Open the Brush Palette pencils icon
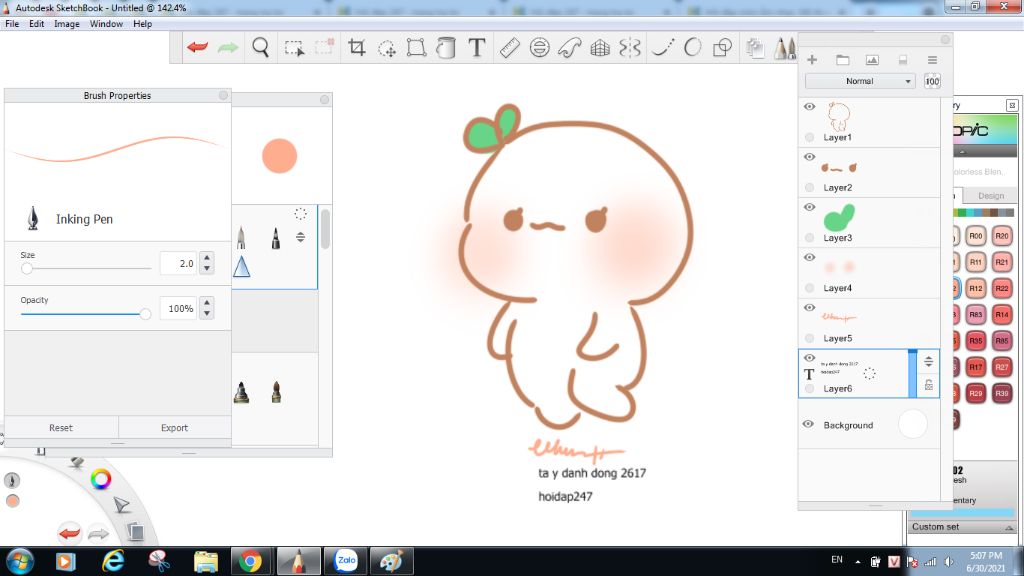 [x=785, y=48]
